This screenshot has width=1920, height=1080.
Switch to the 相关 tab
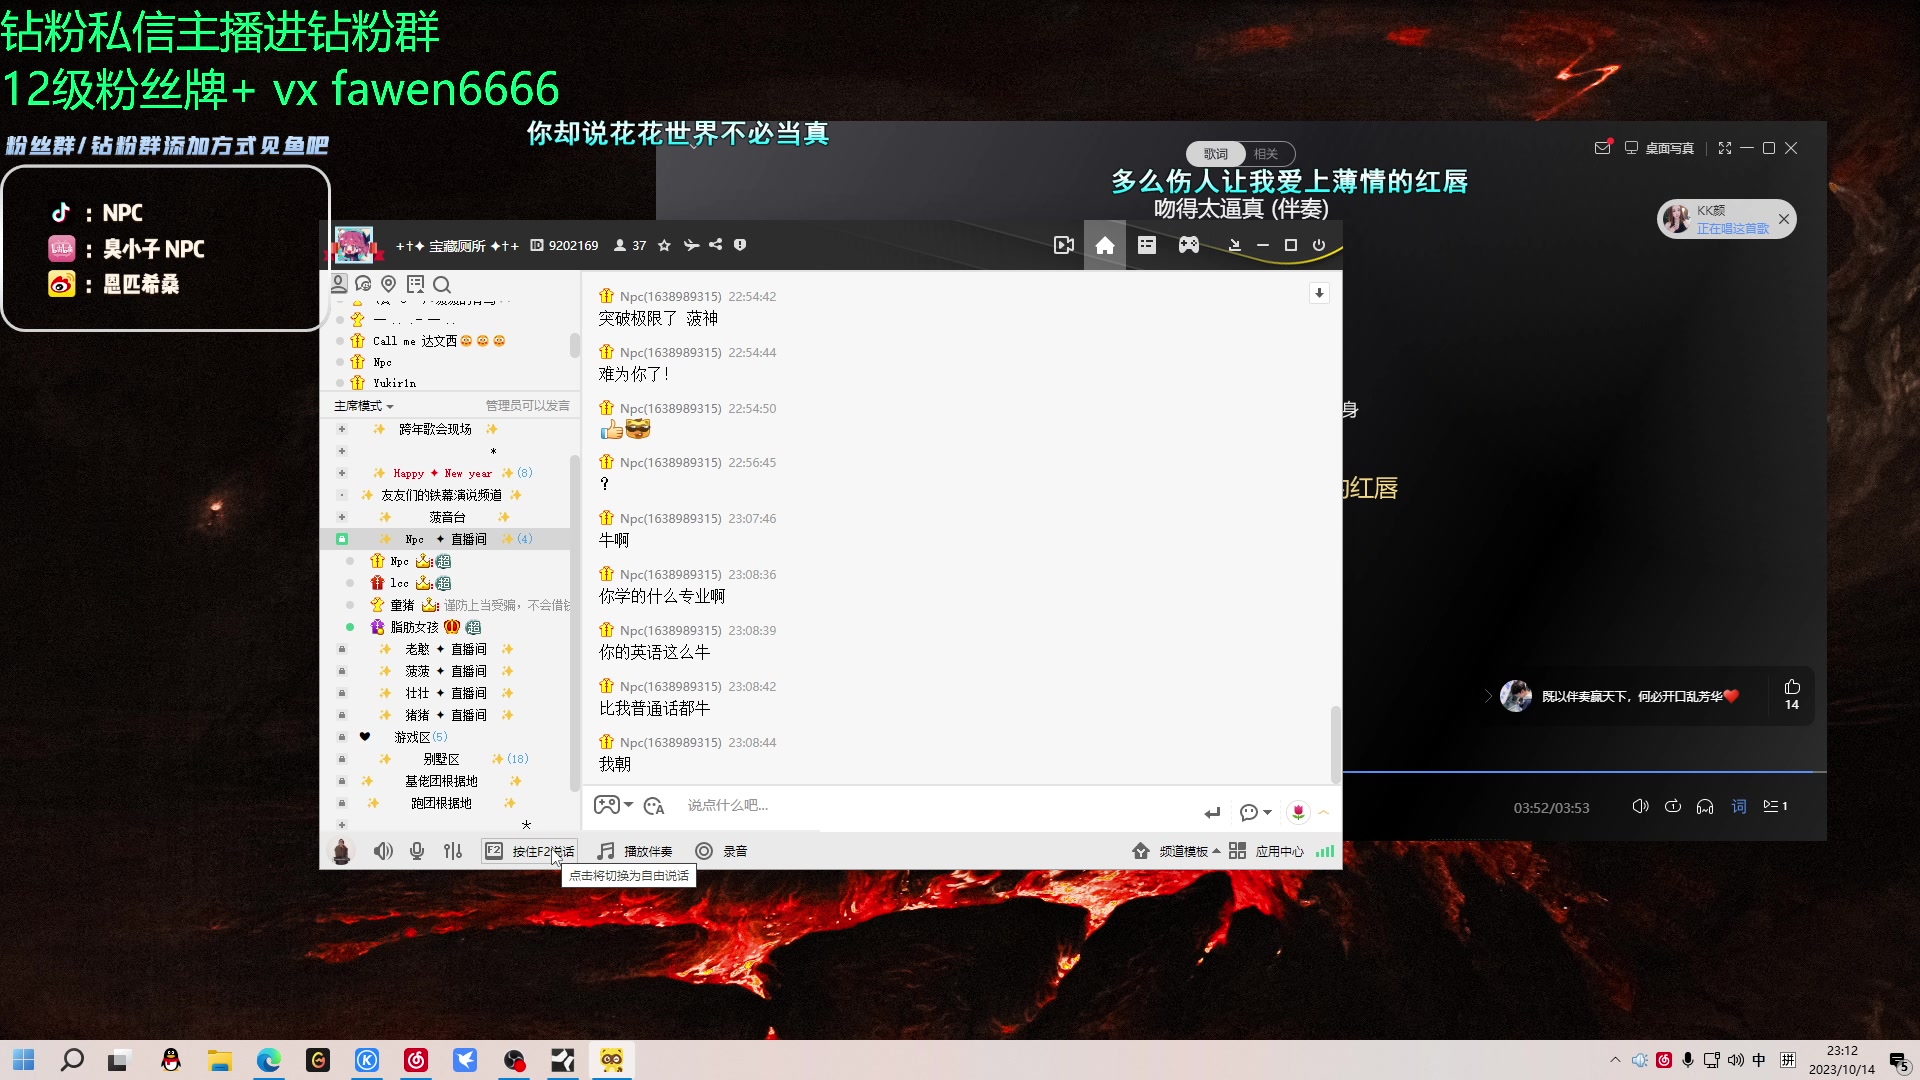tap(1265, 153)
